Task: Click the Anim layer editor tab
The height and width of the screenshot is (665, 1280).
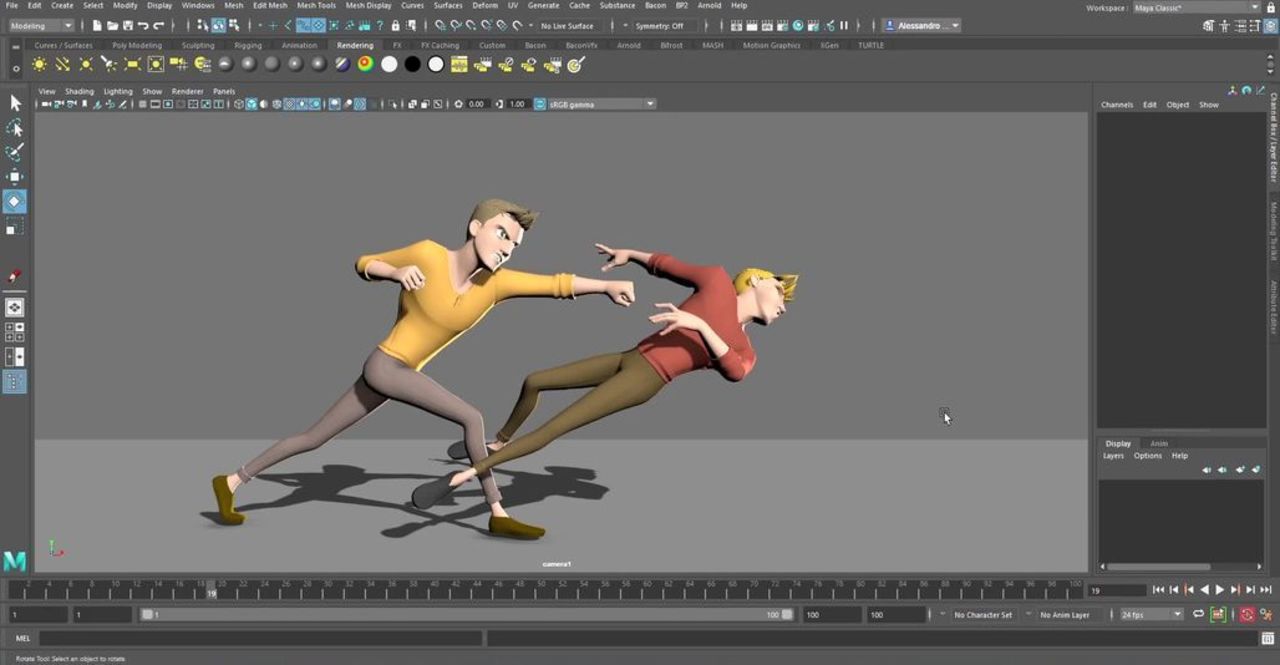Action: click(1158, 443)
